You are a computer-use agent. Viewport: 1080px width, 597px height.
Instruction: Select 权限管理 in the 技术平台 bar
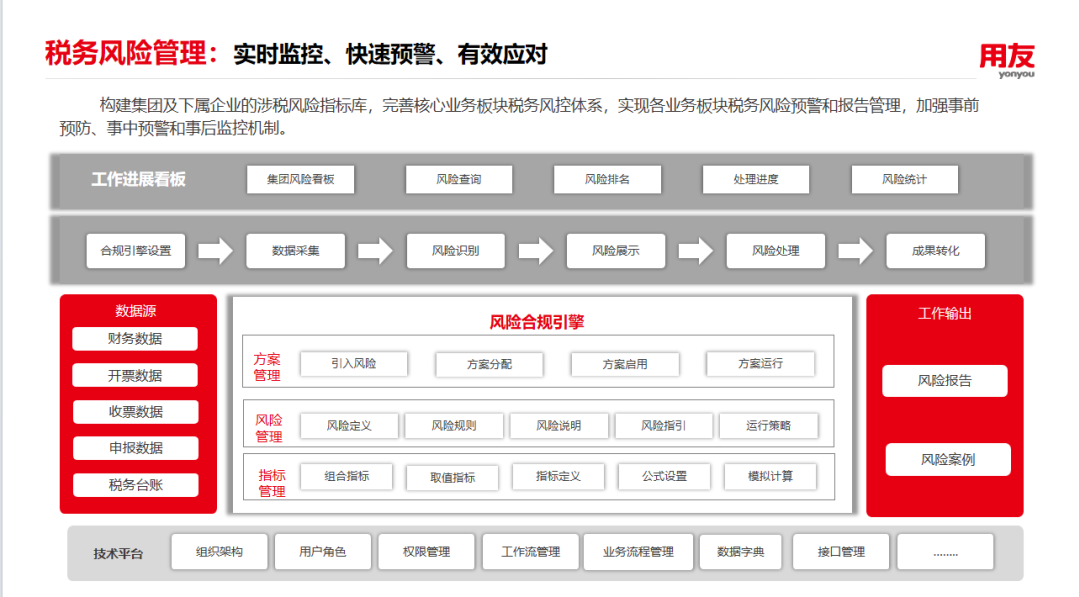pyautogui.click(x=427, y=552)
